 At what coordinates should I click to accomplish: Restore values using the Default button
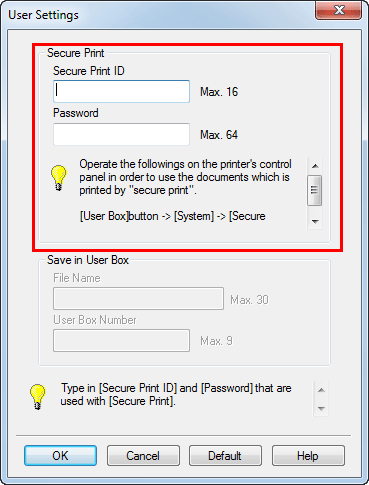tap(225, 456)
